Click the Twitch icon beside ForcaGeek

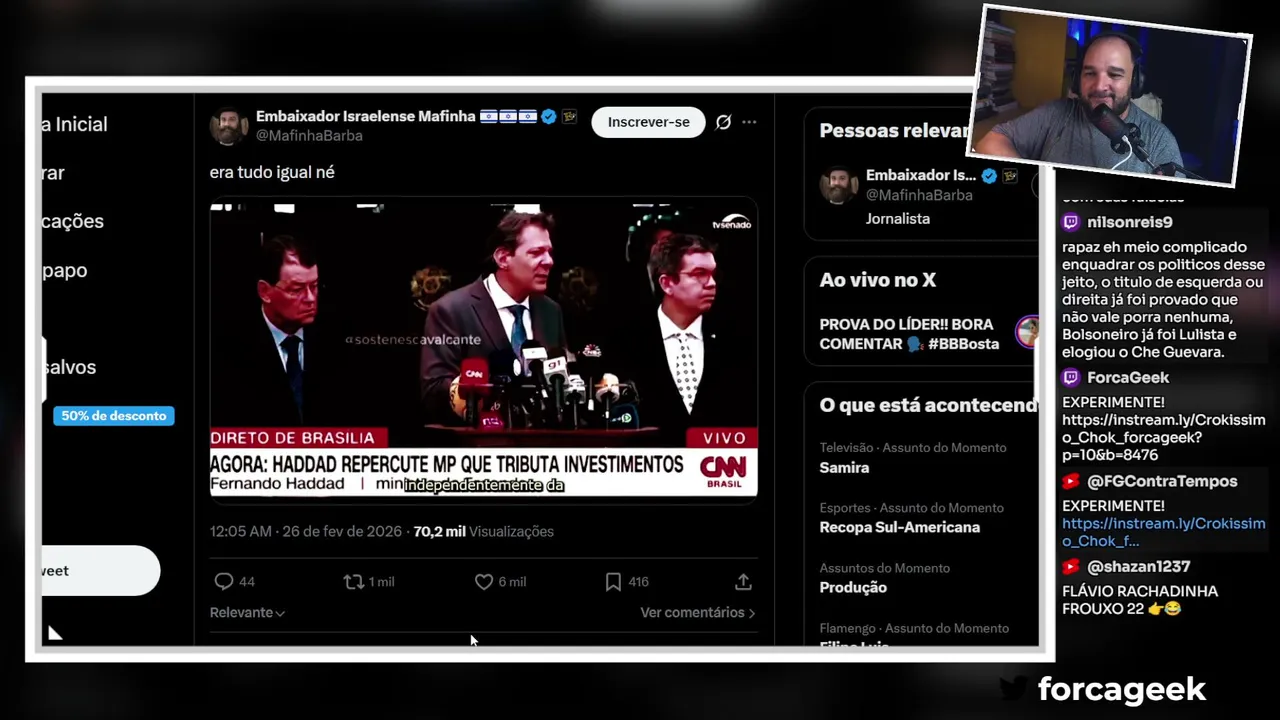(1071, 377)
